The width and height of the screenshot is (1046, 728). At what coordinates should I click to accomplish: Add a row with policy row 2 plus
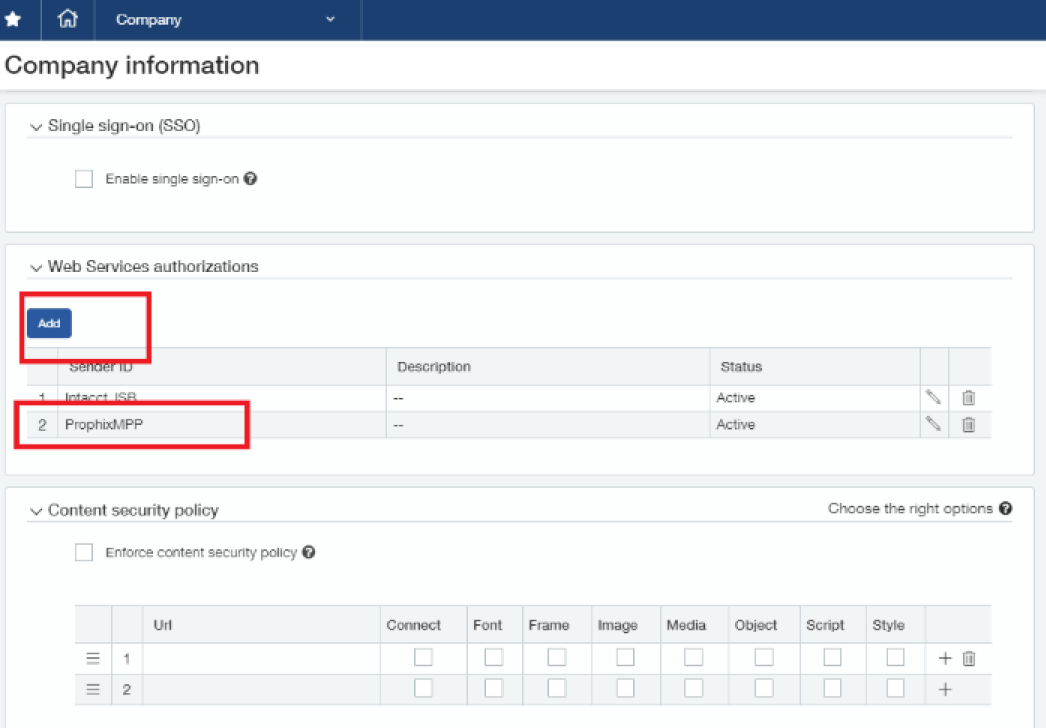pyautogui.click(x=945, y=689)
